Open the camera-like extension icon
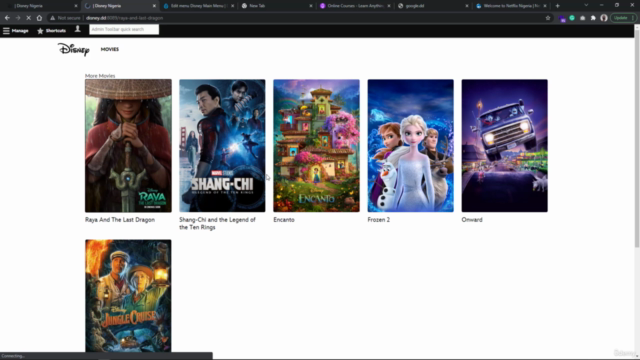The height and width of the screenshot is (360, 640). pos(583,18)
